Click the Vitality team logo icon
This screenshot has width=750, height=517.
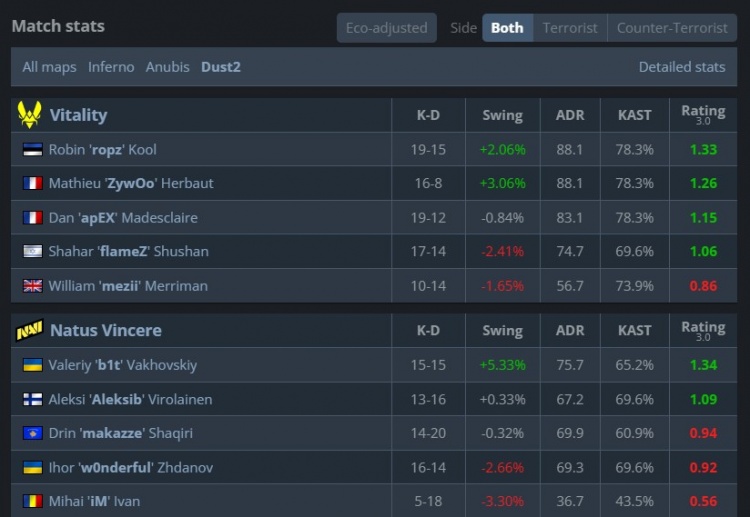pyautogui.click(x=28, y=115)
